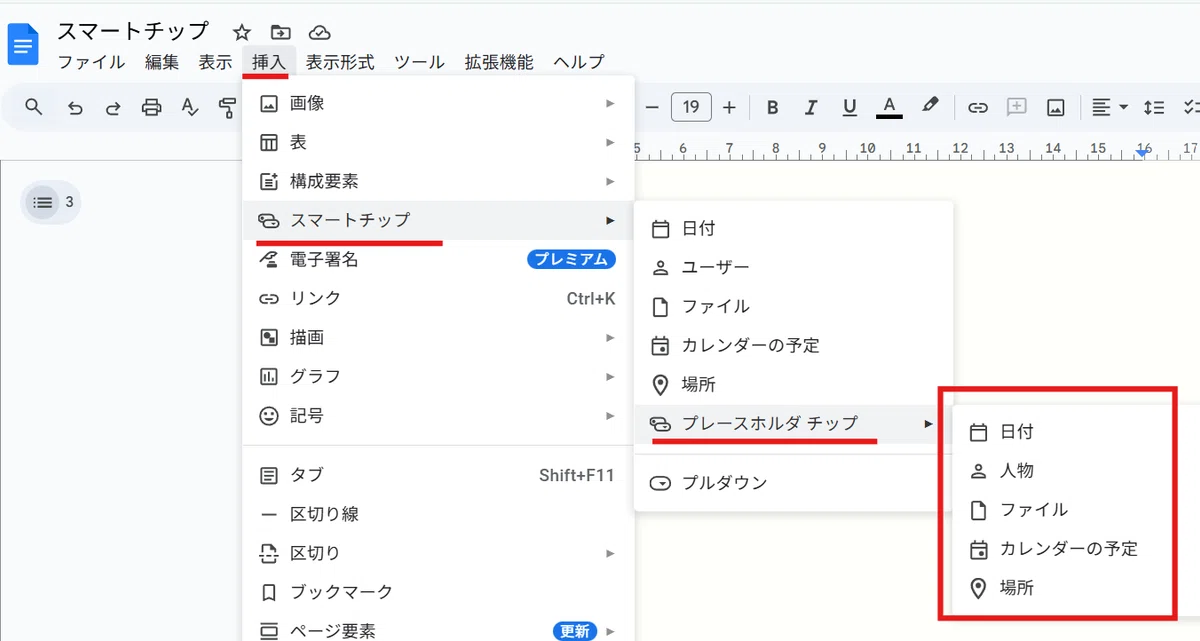Screen dimensions: 1200x641
Task: Run spelling and grammar check
Action: (x=190, y=107)
